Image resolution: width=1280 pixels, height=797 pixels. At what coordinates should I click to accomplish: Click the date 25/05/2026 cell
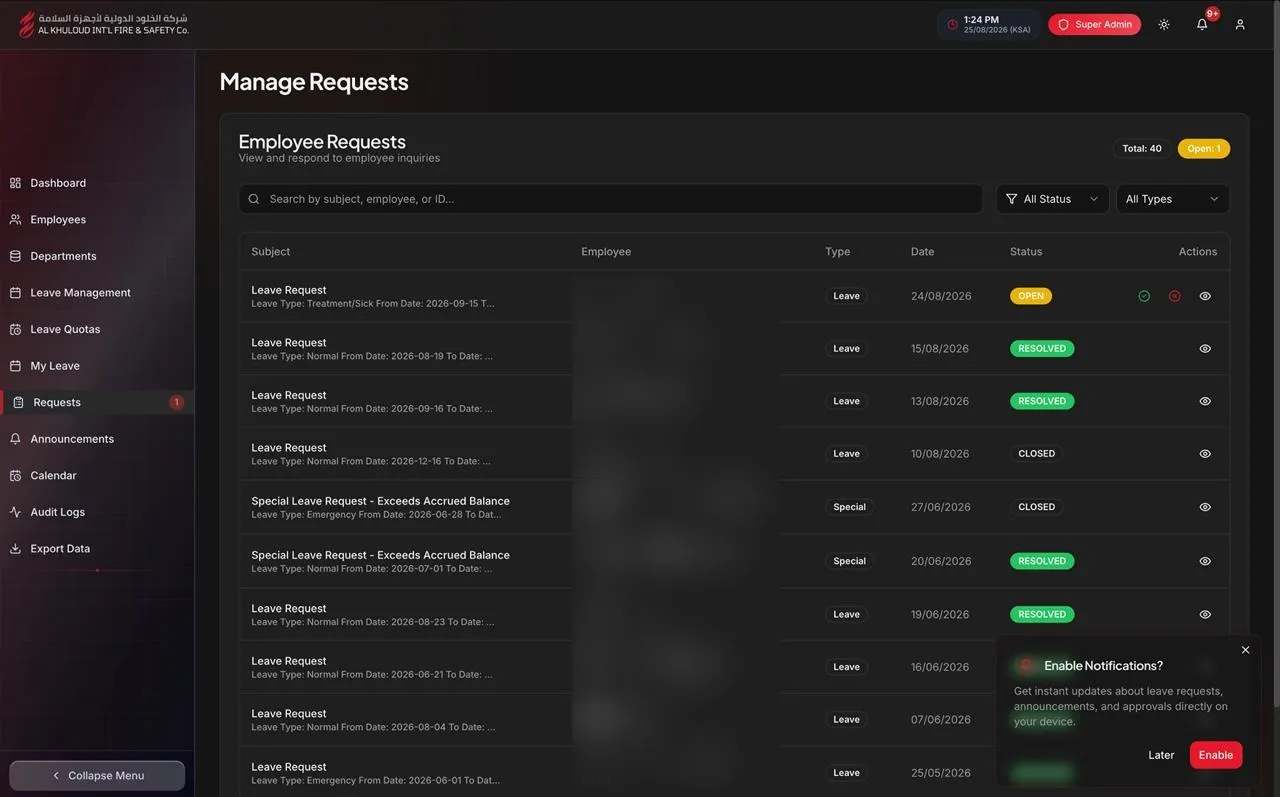click(941, 773)
